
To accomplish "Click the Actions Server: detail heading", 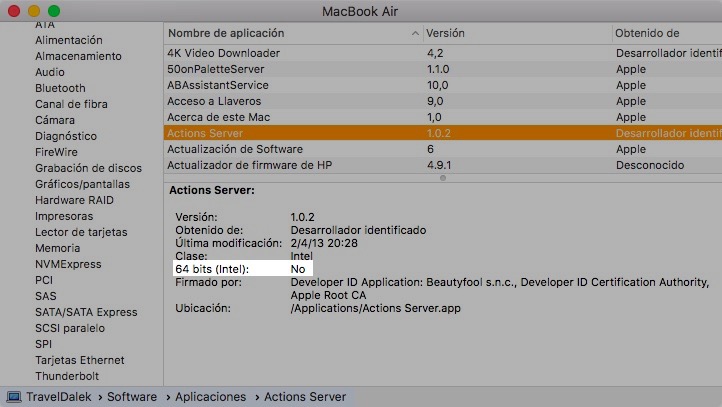I will click(x=211, y=190).
